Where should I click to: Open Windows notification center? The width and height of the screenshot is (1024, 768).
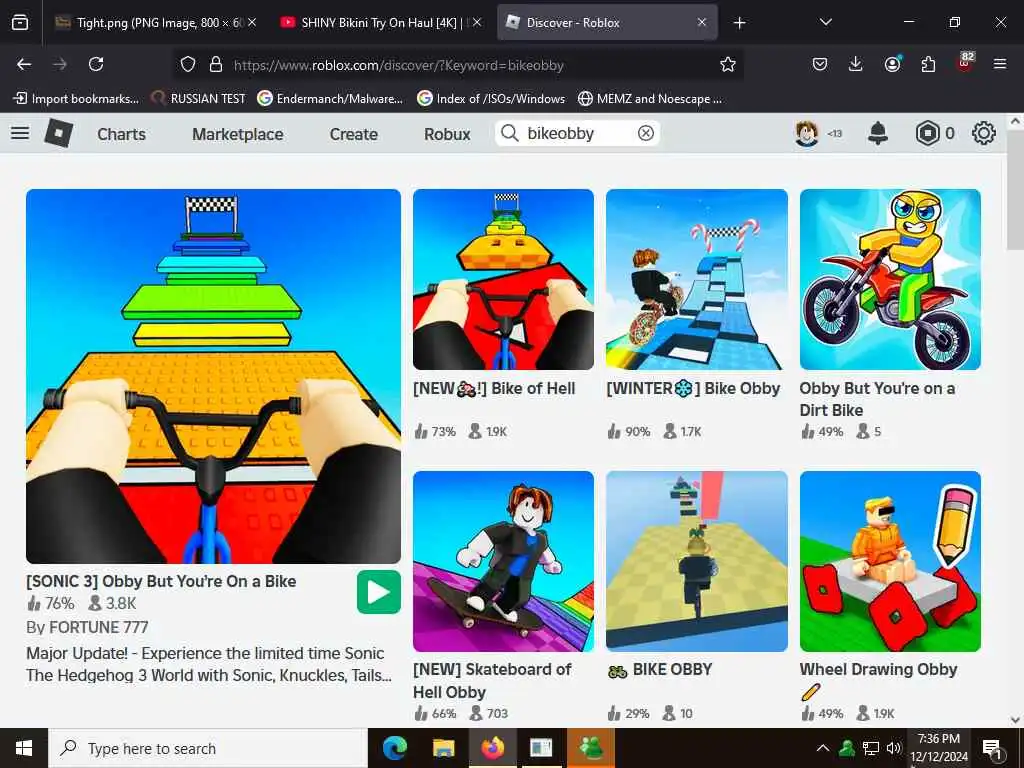coord(992,748)
